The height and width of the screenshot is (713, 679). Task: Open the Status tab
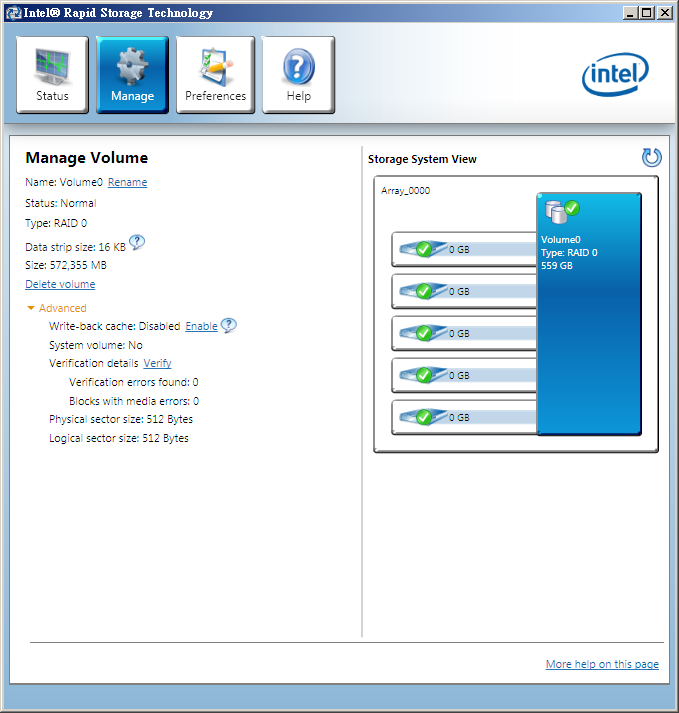click(52, 75)
